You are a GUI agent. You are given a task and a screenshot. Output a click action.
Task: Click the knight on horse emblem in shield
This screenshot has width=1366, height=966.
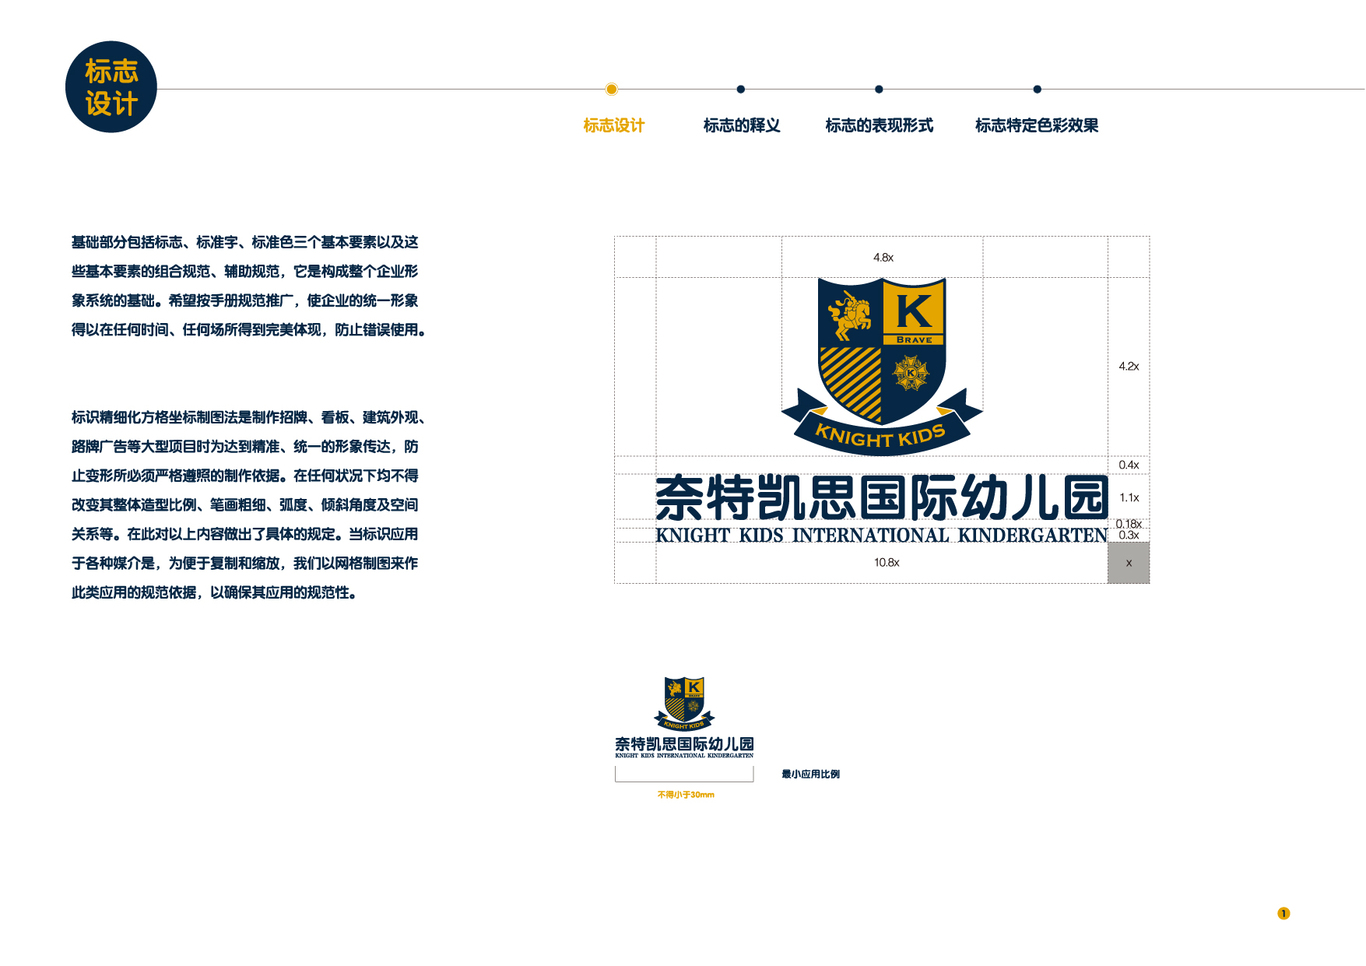click(850, 316)
